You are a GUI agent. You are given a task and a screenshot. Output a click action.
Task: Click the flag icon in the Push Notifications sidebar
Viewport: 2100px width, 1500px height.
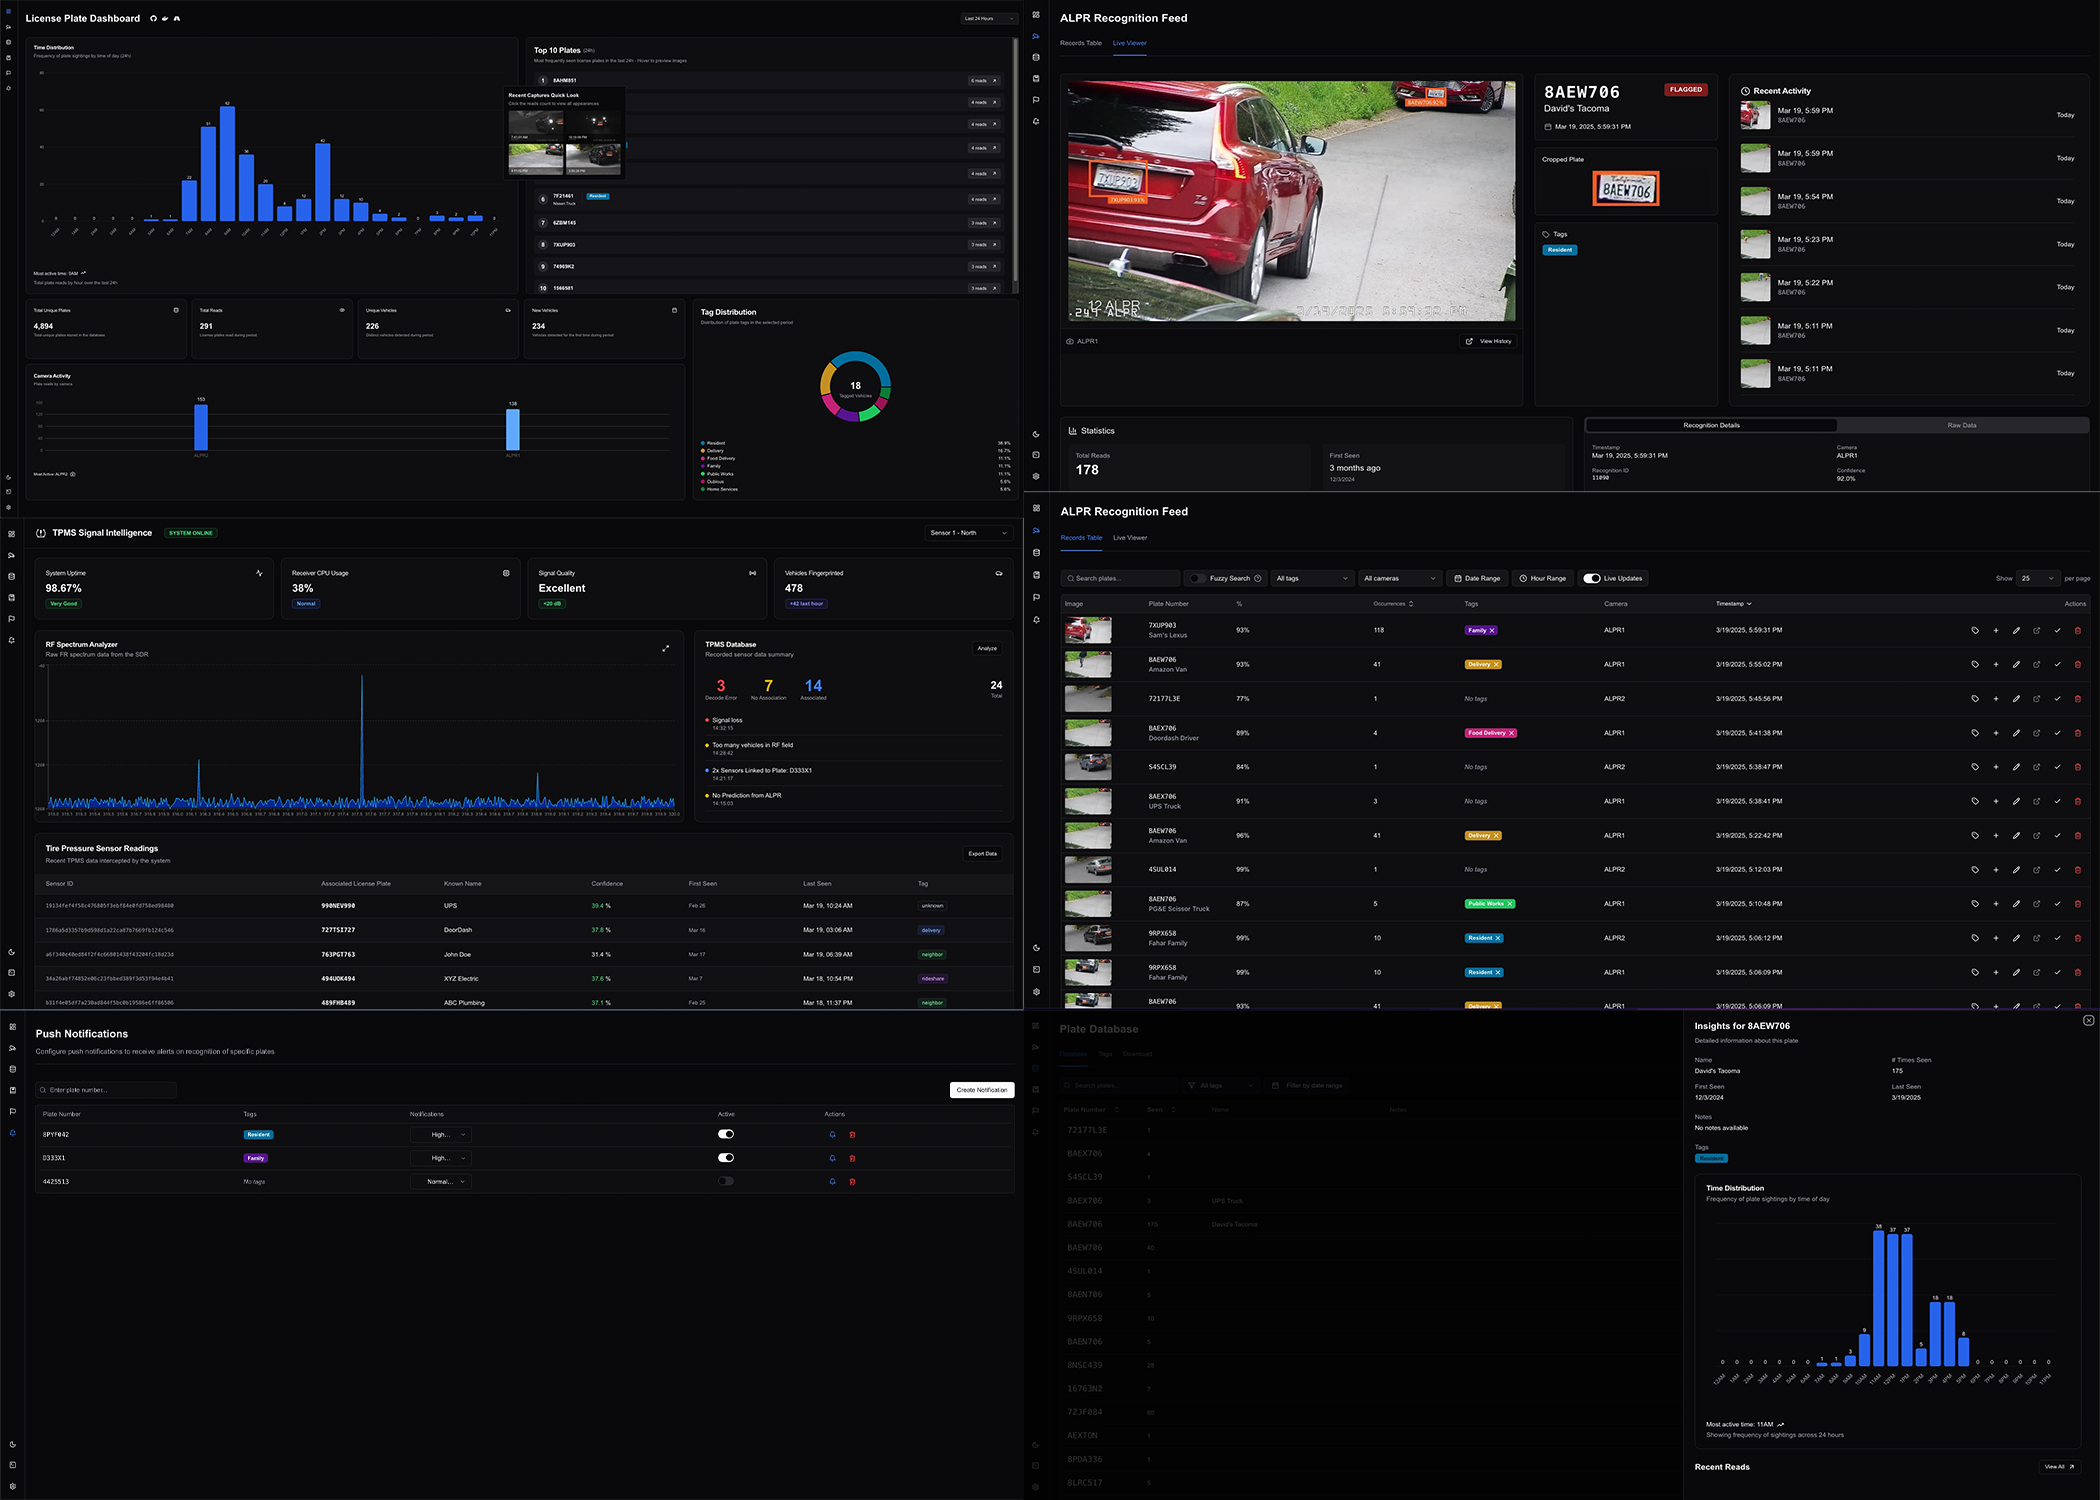click(12, 1111)
